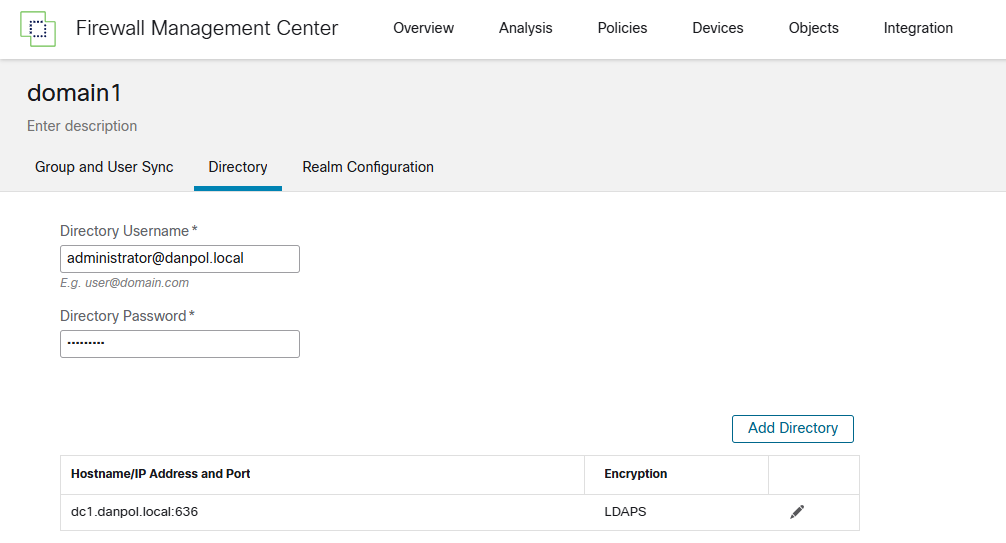The width and height of the screenshot is (1006, 543).
Task: Click the Directory Password label
Action: click(127, 316)
